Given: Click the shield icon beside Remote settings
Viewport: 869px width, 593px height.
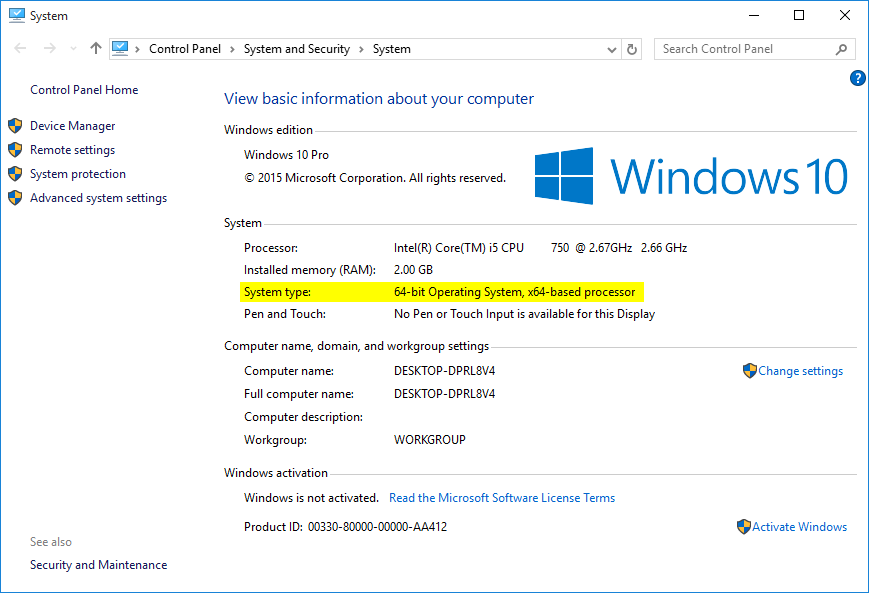Looking at the screenshot, I should tap(15, 150).
